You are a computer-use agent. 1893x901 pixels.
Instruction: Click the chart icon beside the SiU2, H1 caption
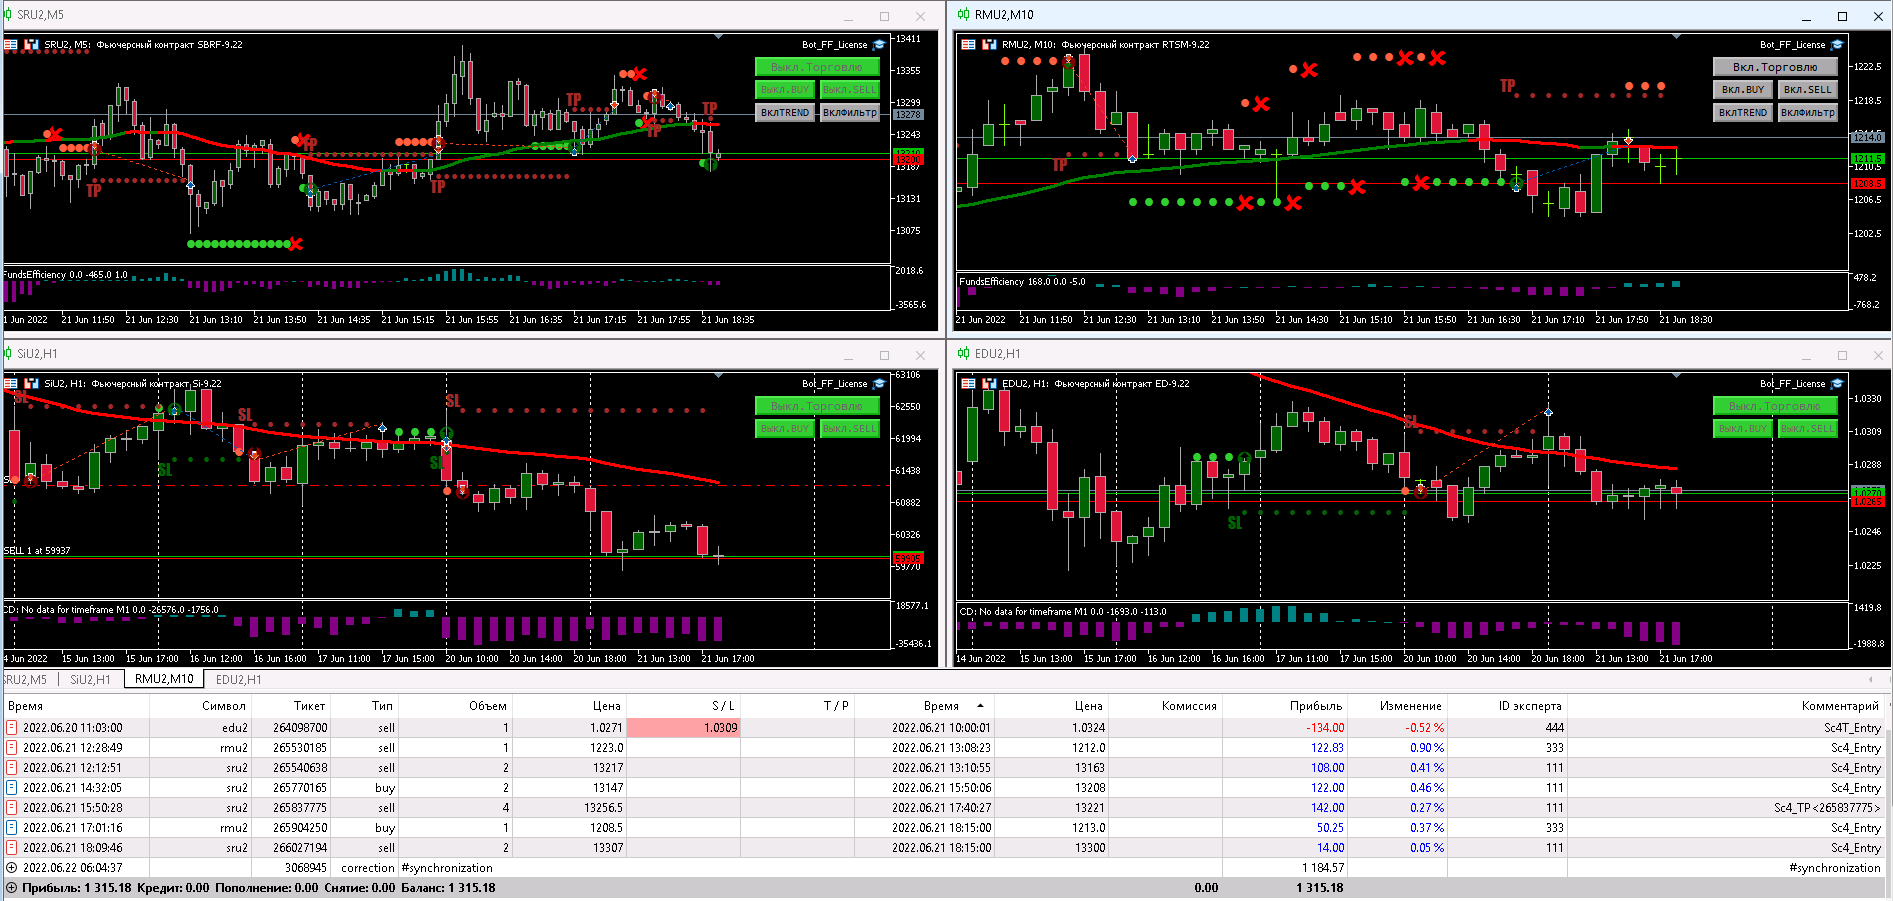pos(31,384)
